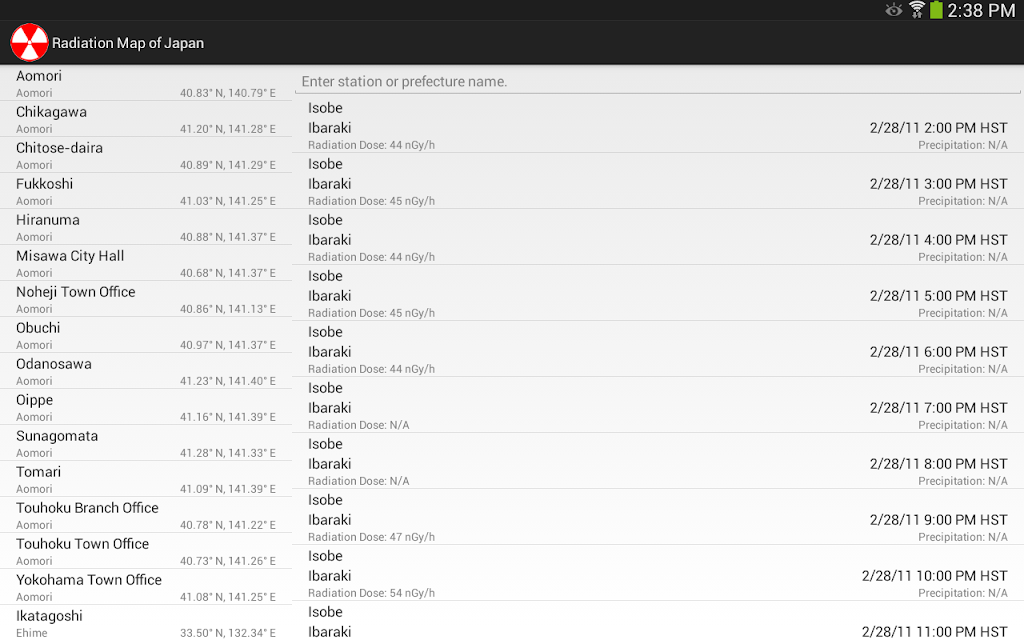The image size is (1024, 640).
Task: Open Yokohama Town Office station
Action: [x=146, y=586]
